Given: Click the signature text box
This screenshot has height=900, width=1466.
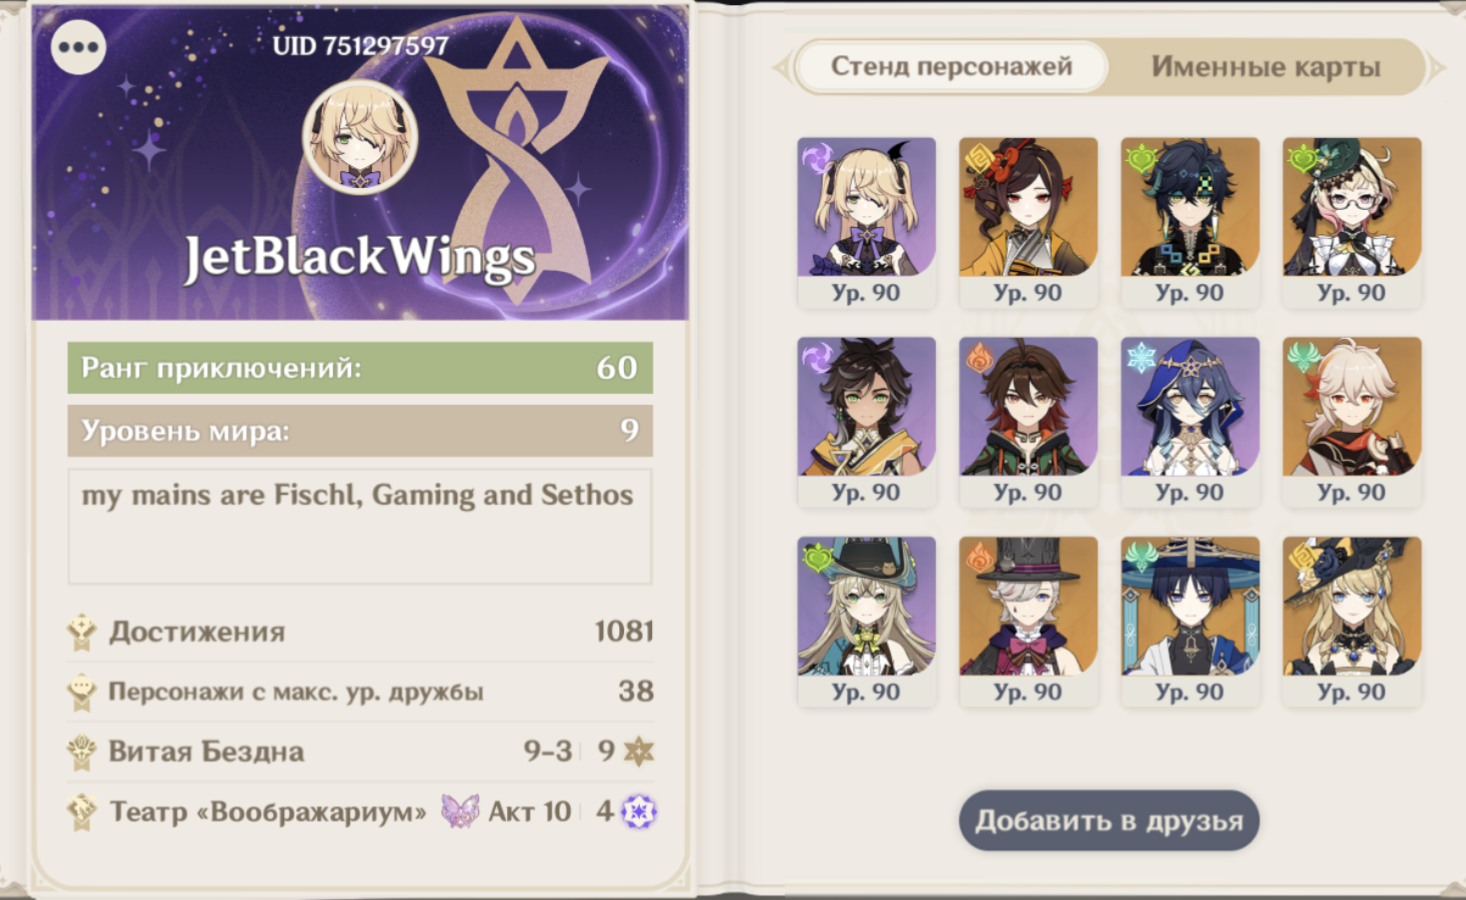Looking at the screenshot, I should click(x=360, y=527).
